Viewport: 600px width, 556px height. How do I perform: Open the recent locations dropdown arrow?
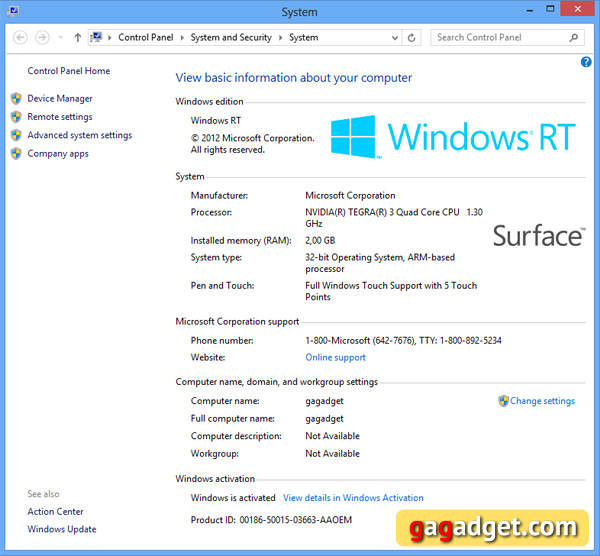coord(60,38)
